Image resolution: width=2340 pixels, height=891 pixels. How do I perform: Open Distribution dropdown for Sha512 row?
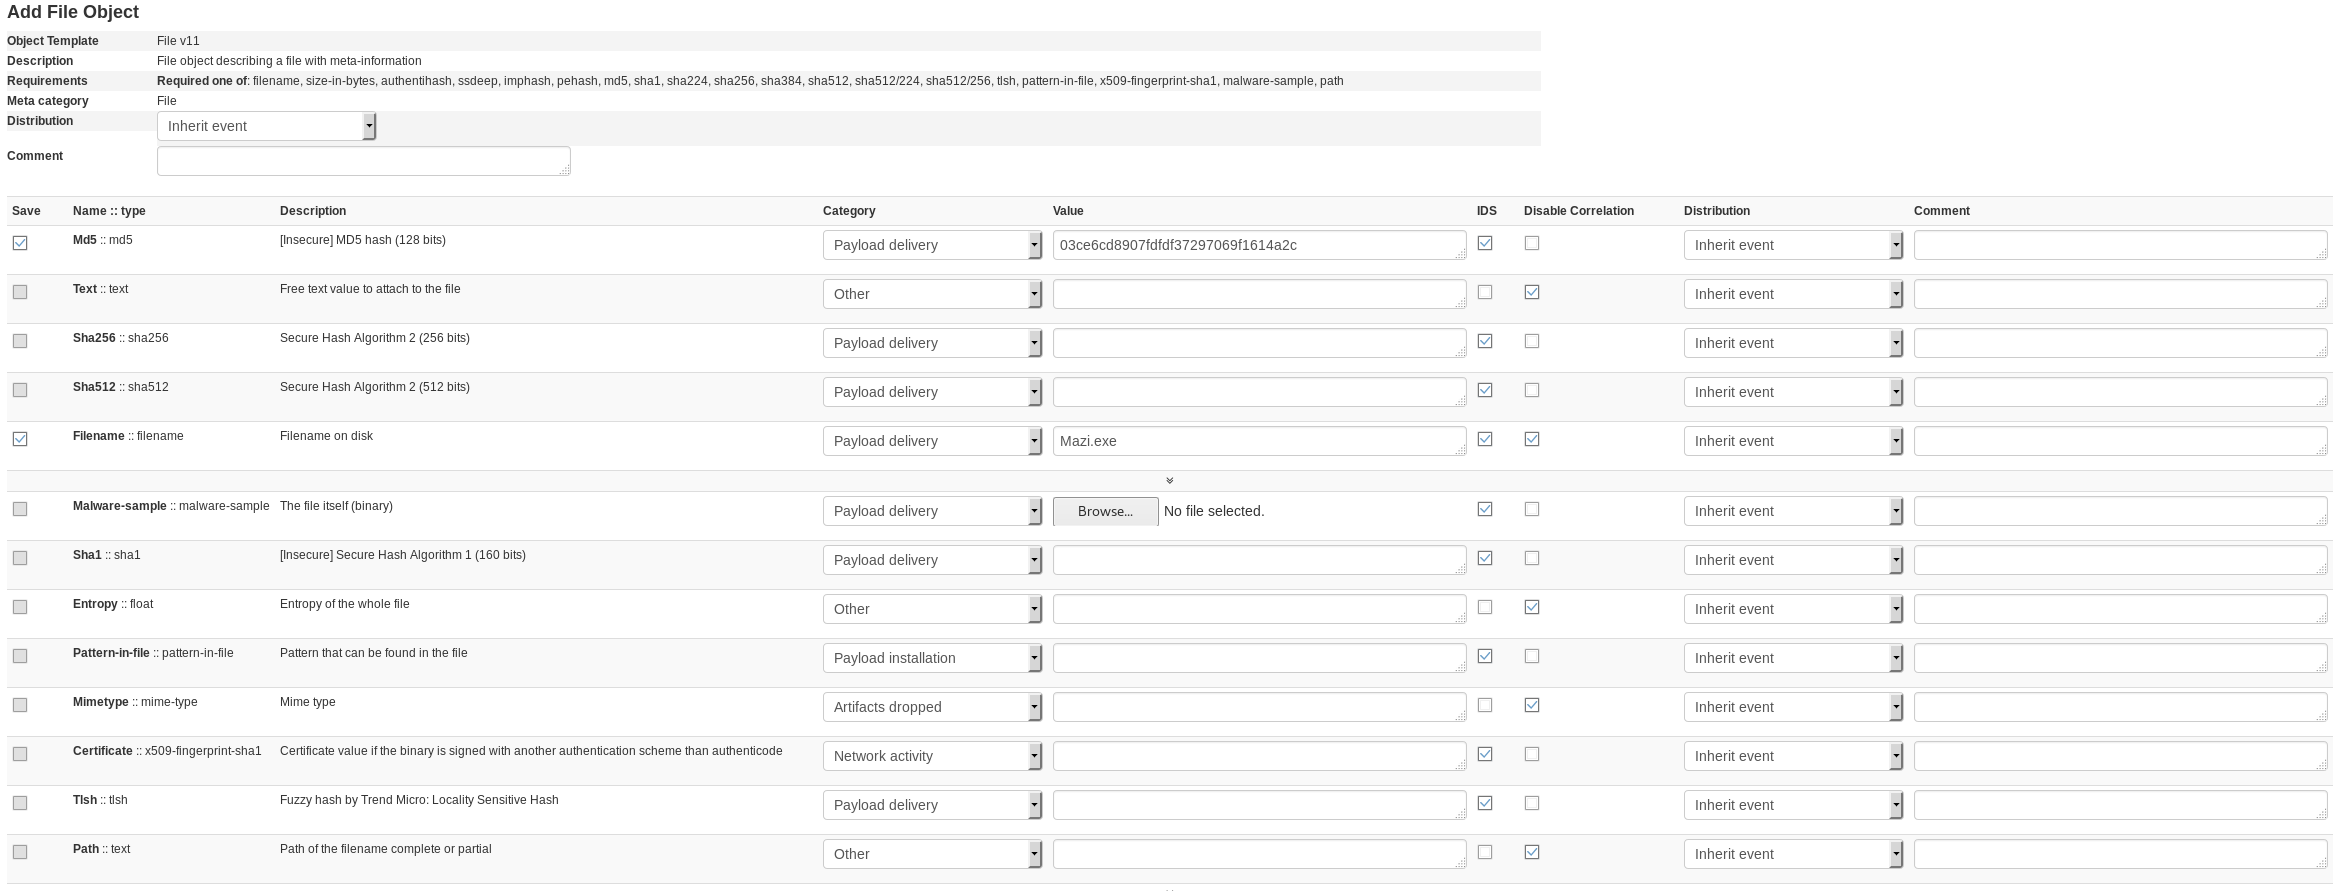[1792, 392]
